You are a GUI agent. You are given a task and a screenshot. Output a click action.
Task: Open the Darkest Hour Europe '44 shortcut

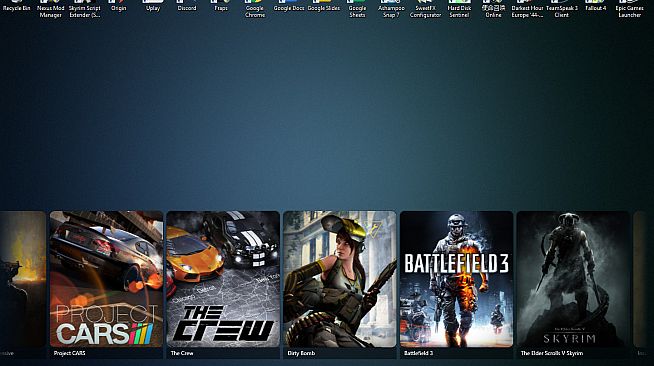pos(527,10)
